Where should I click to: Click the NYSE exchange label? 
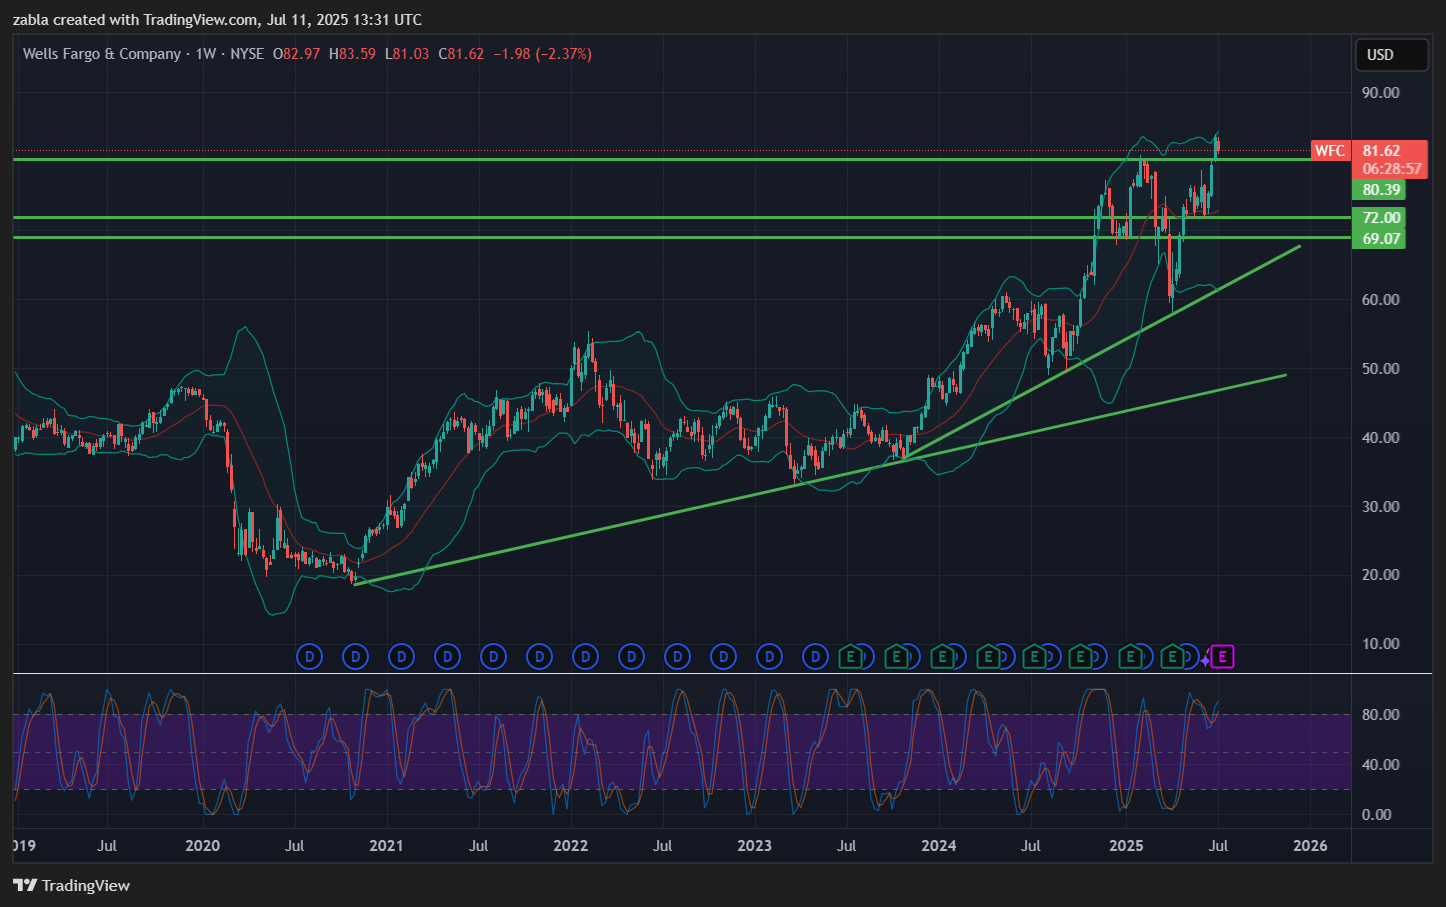point(247,54)
